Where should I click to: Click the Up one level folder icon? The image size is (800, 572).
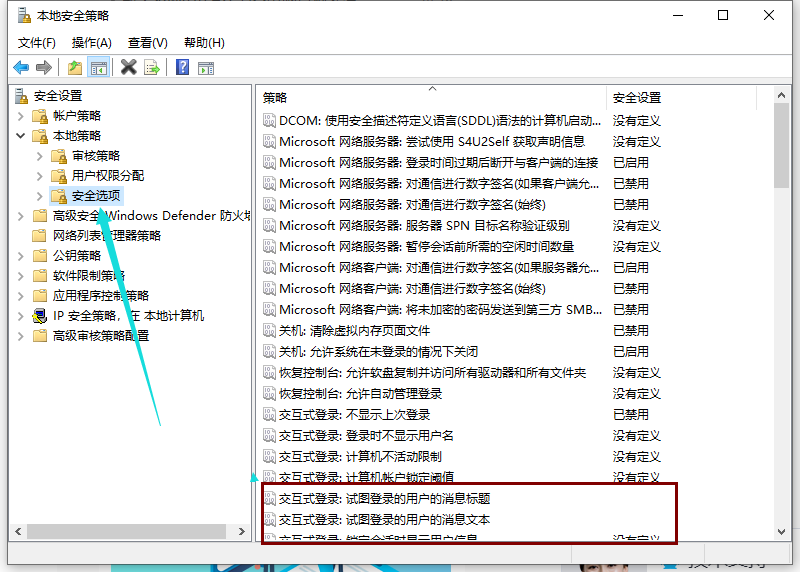(x=75, y=67)
